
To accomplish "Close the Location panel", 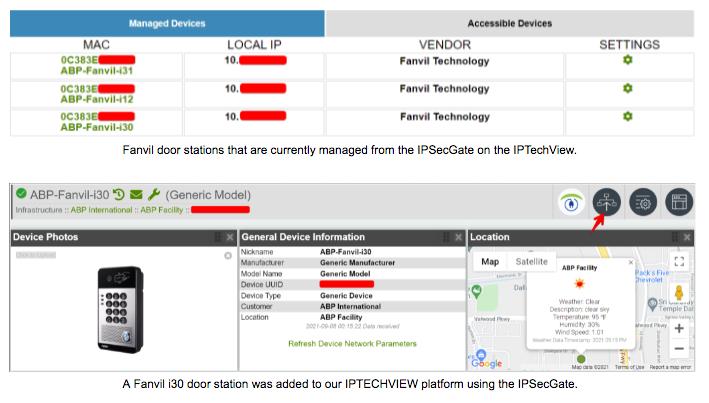I will [x=687, y=237].
